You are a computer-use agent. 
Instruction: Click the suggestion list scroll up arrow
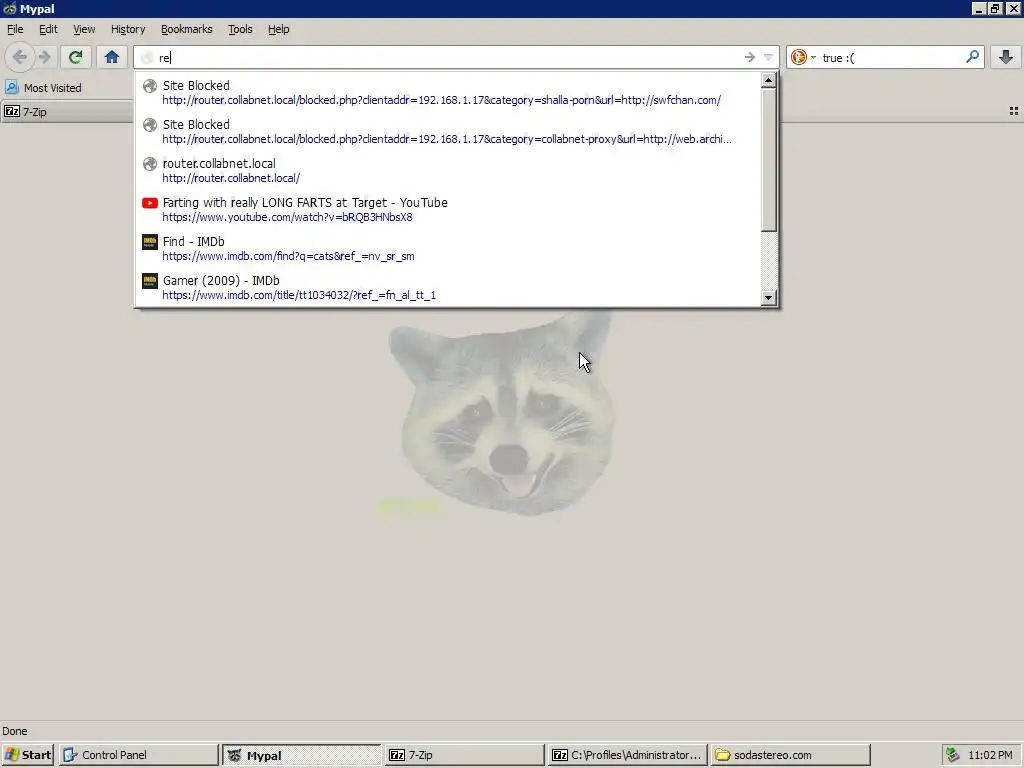(769, 80)
